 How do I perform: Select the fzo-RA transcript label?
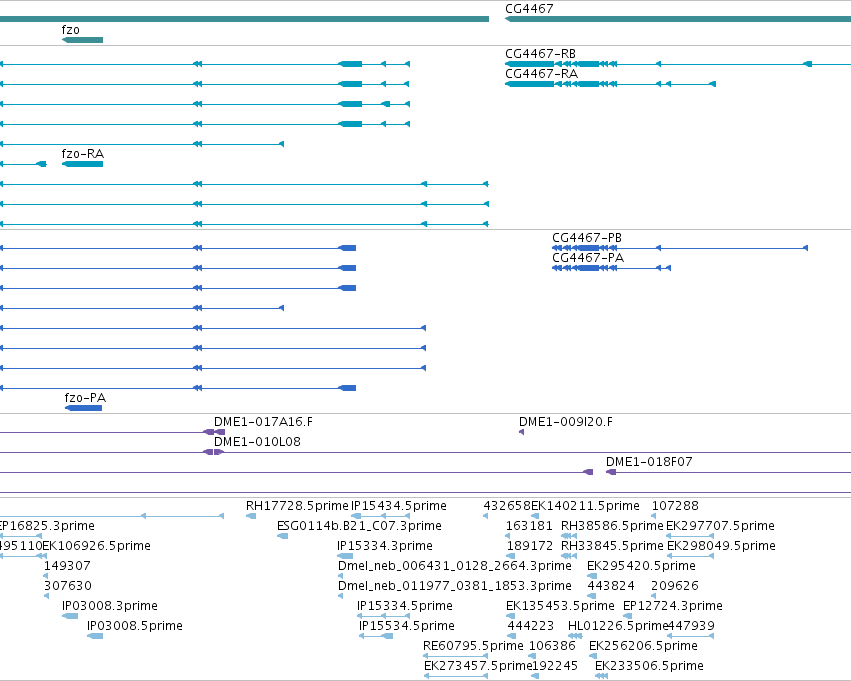83,154
